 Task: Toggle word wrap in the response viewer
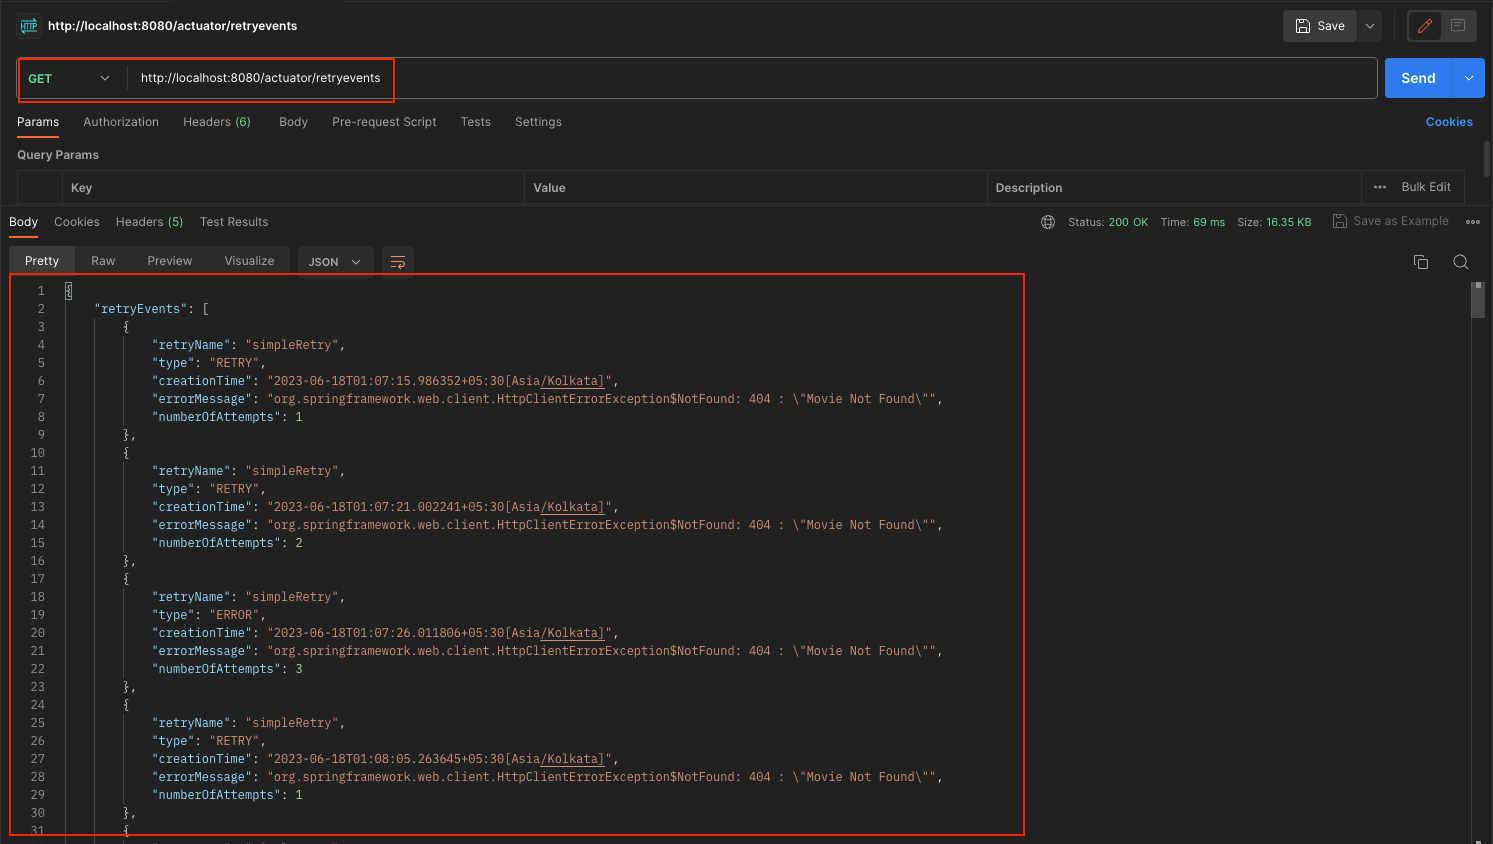(398, 260)
